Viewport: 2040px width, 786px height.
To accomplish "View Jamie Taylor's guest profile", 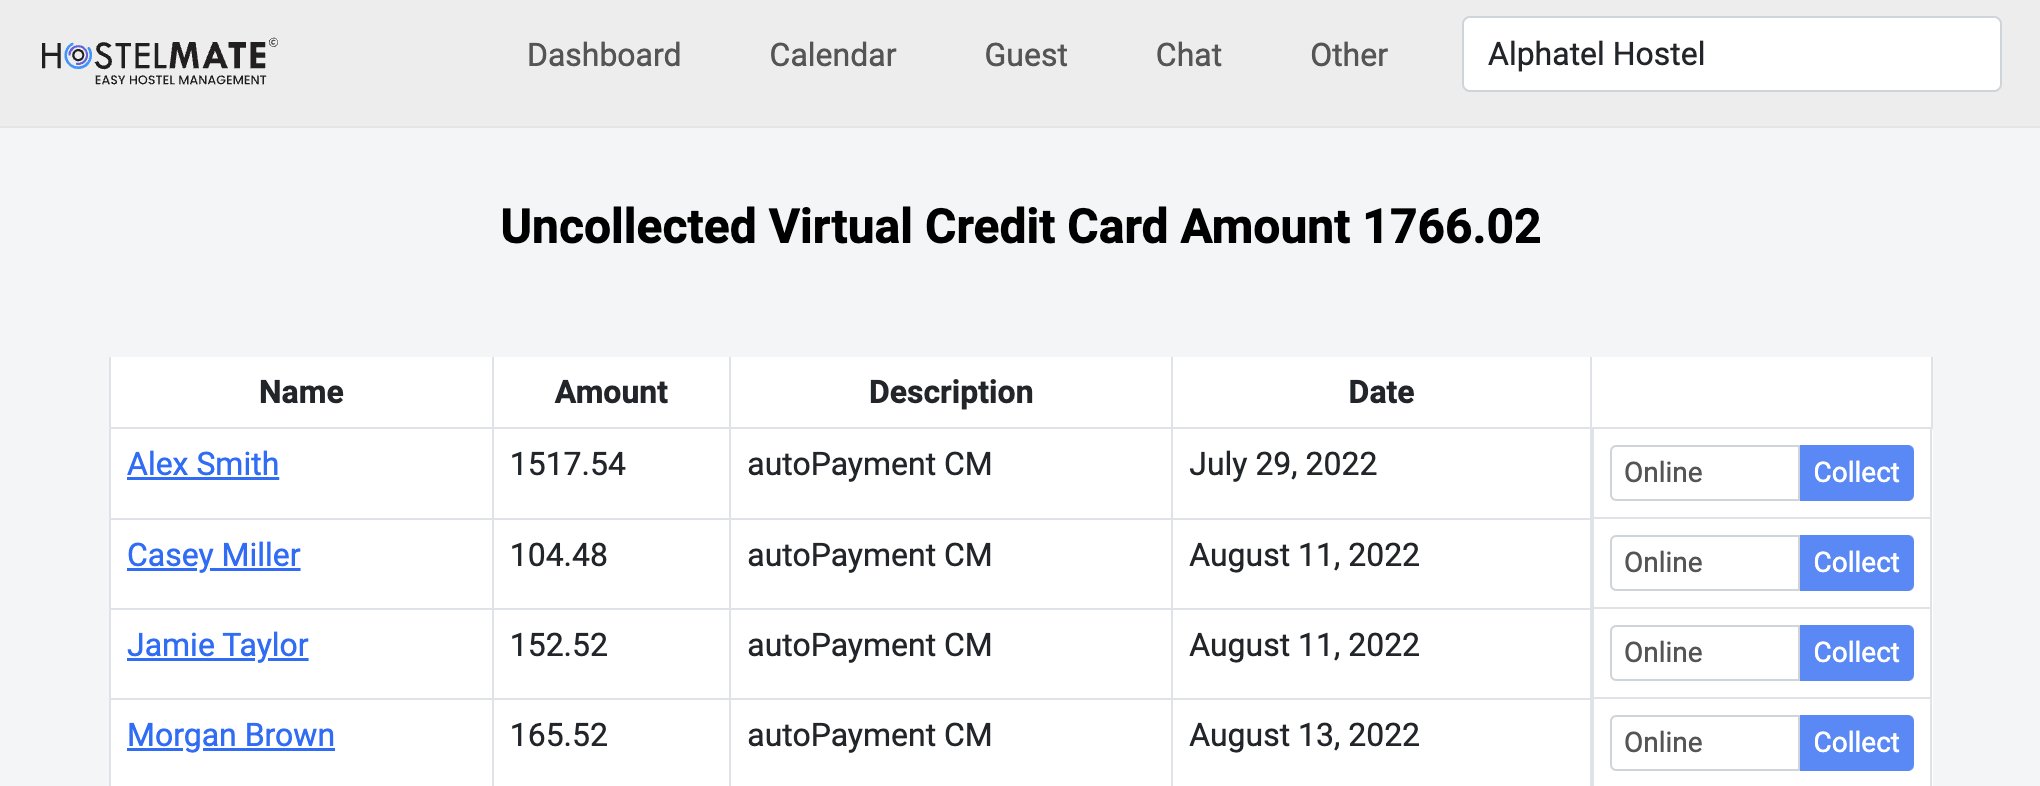I will (x=218, y=645).
